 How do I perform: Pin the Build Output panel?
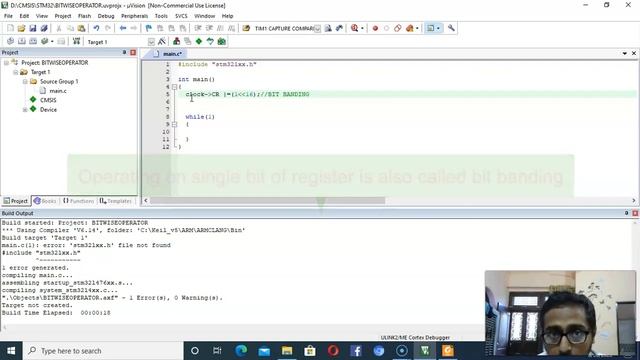(627, 213)
